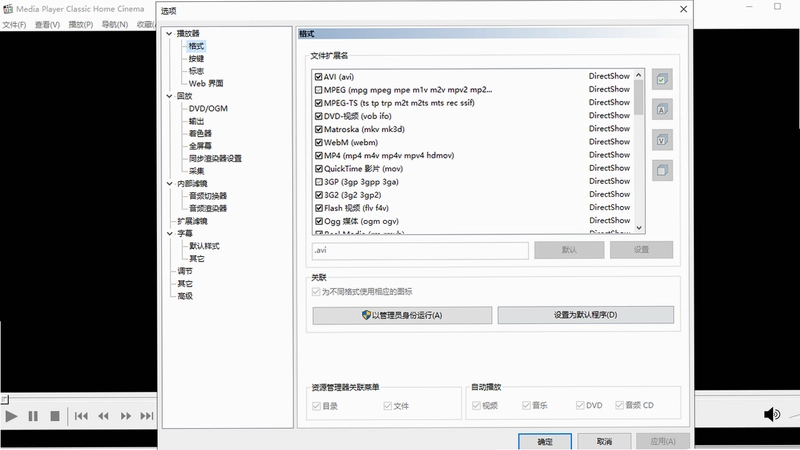Toggle the Ogg 媒体 (ogm ogv) checkbox
Image resolution: width=800 pixels, height=450 pixels.
click(x=318, y=221)
